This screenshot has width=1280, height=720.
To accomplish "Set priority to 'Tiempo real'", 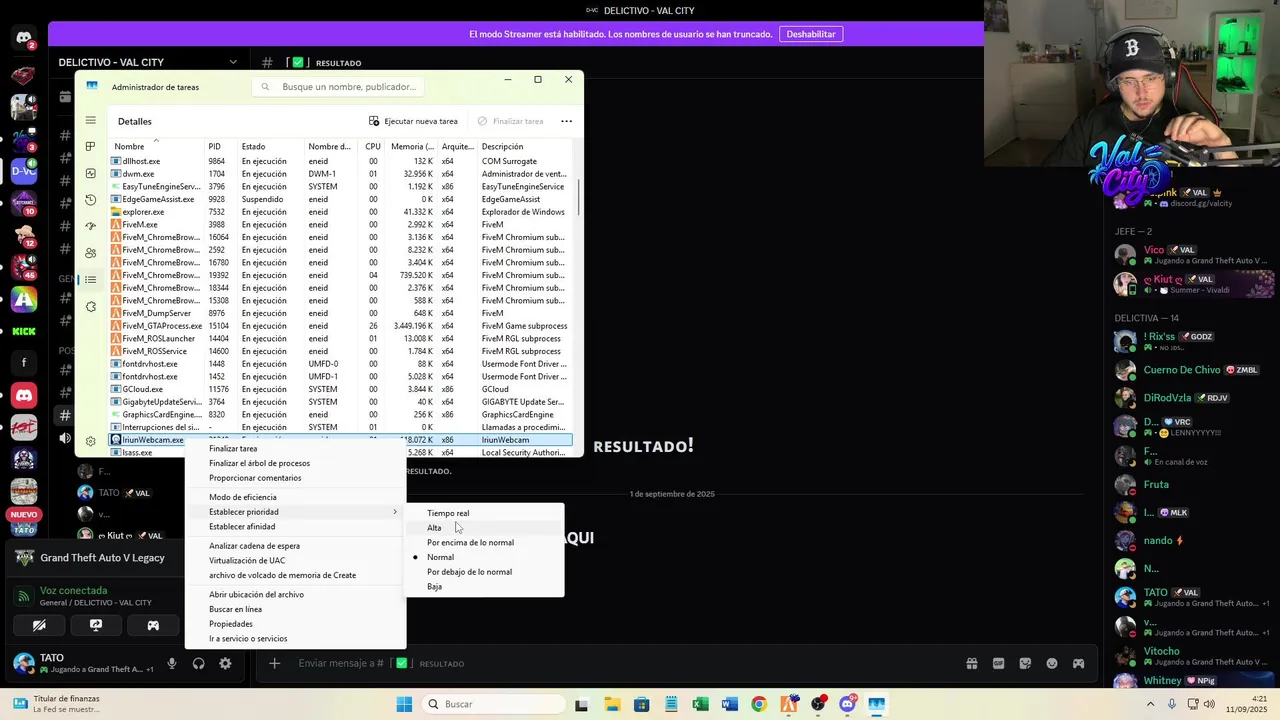I will pyautogui.click(x=484, y=513).
